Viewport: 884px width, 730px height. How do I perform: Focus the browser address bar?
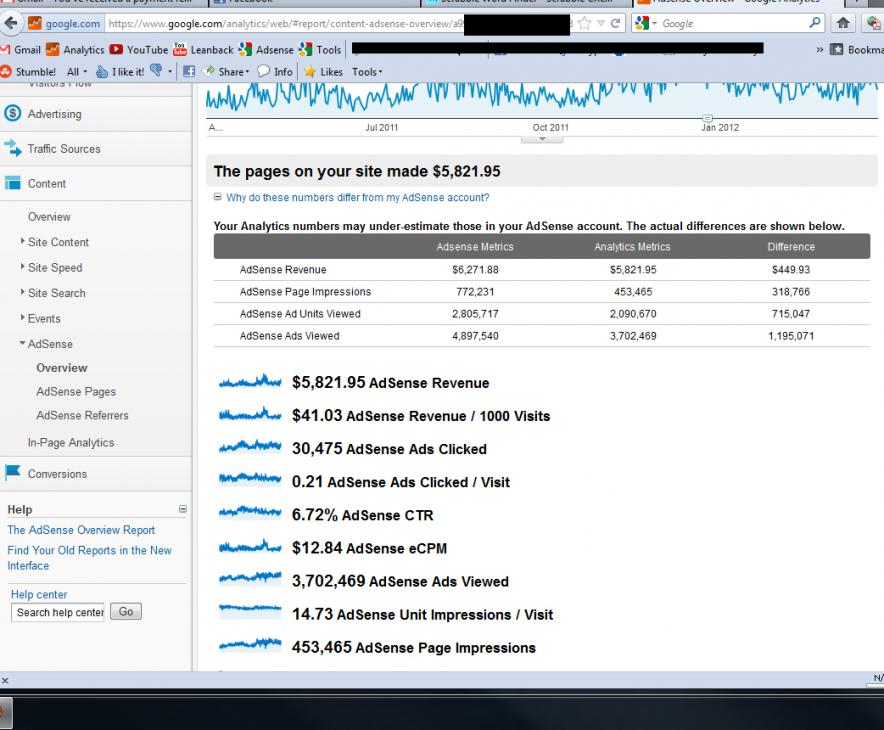286,24
